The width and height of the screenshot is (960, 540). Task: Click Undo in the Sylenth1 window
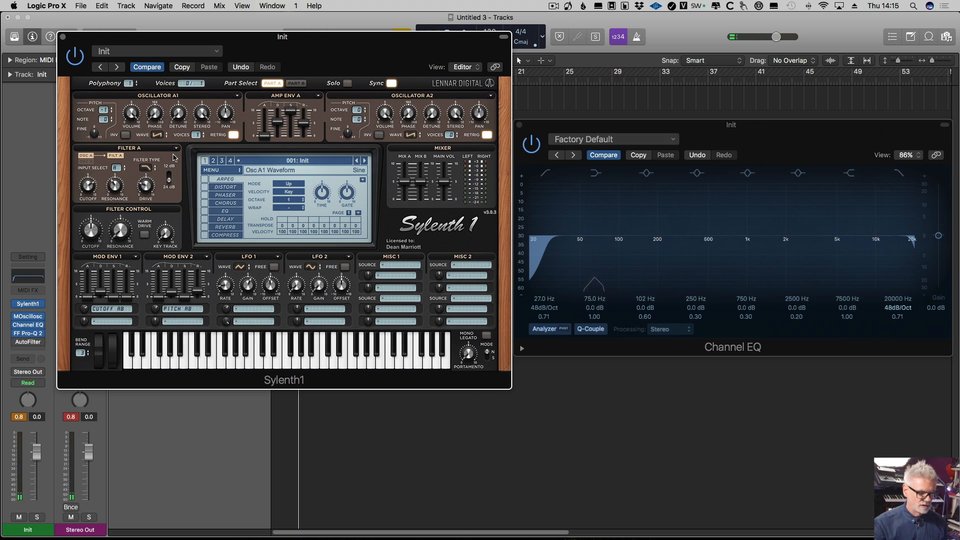(241, 67)
